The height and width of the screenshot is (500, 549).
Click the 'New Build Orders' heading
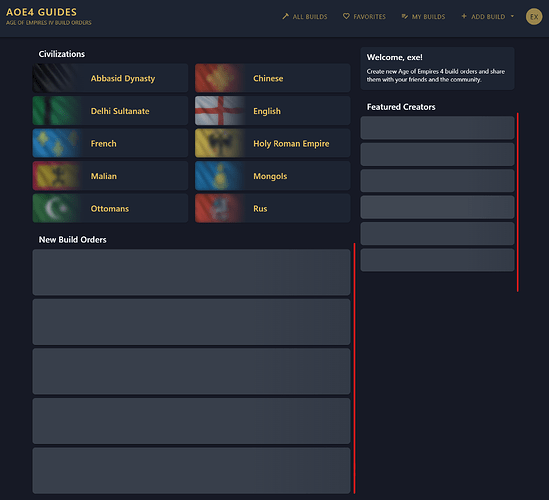coord(72,239)
